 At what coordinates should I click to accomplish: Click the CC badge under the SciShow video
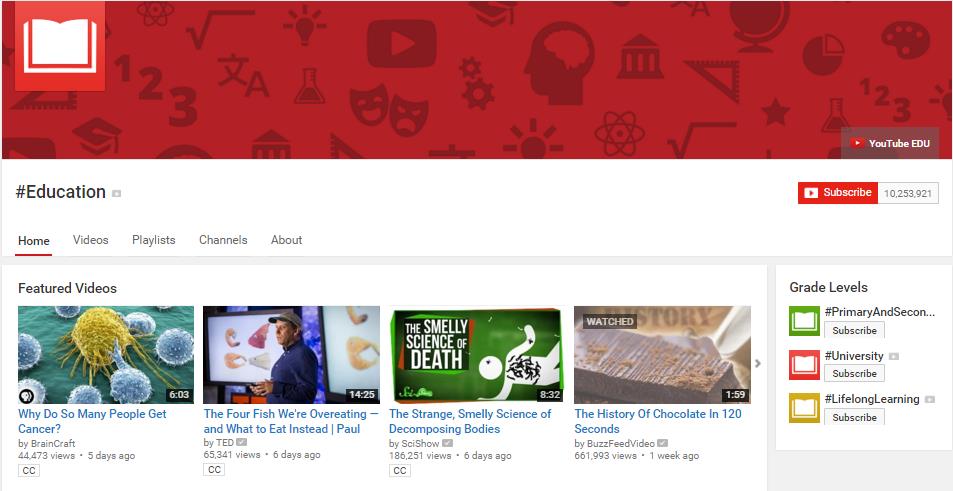399,470
